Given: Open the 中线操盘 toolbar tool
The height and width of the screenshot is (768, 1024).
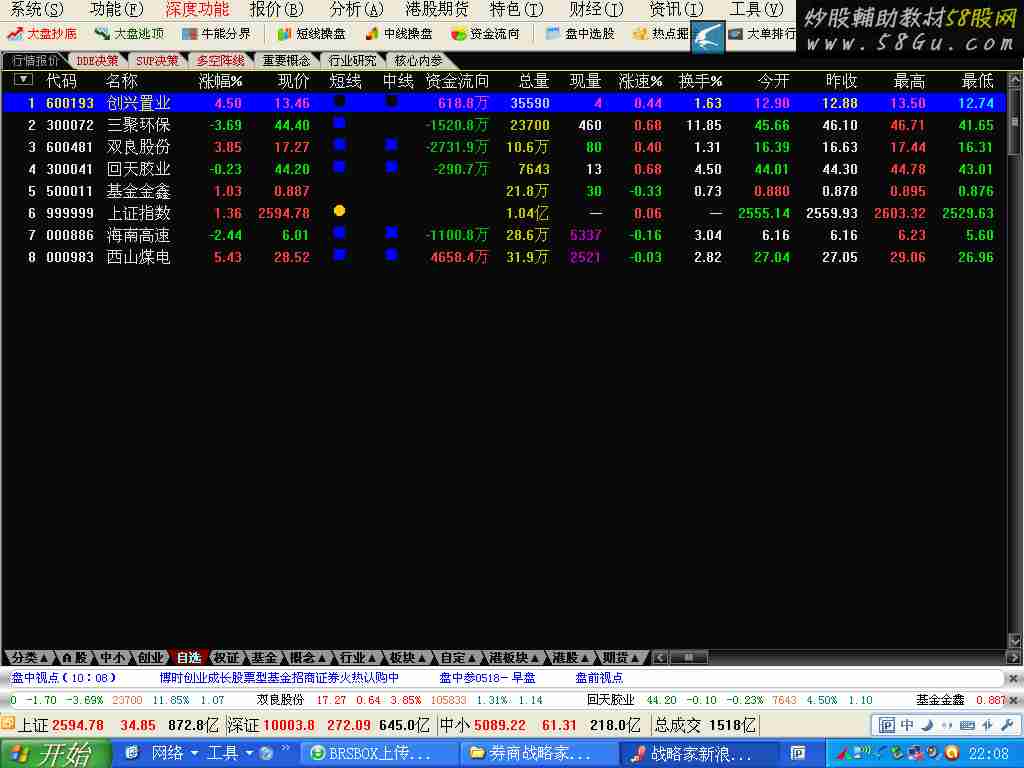Looking at the screenshot, I should [398, 33].
